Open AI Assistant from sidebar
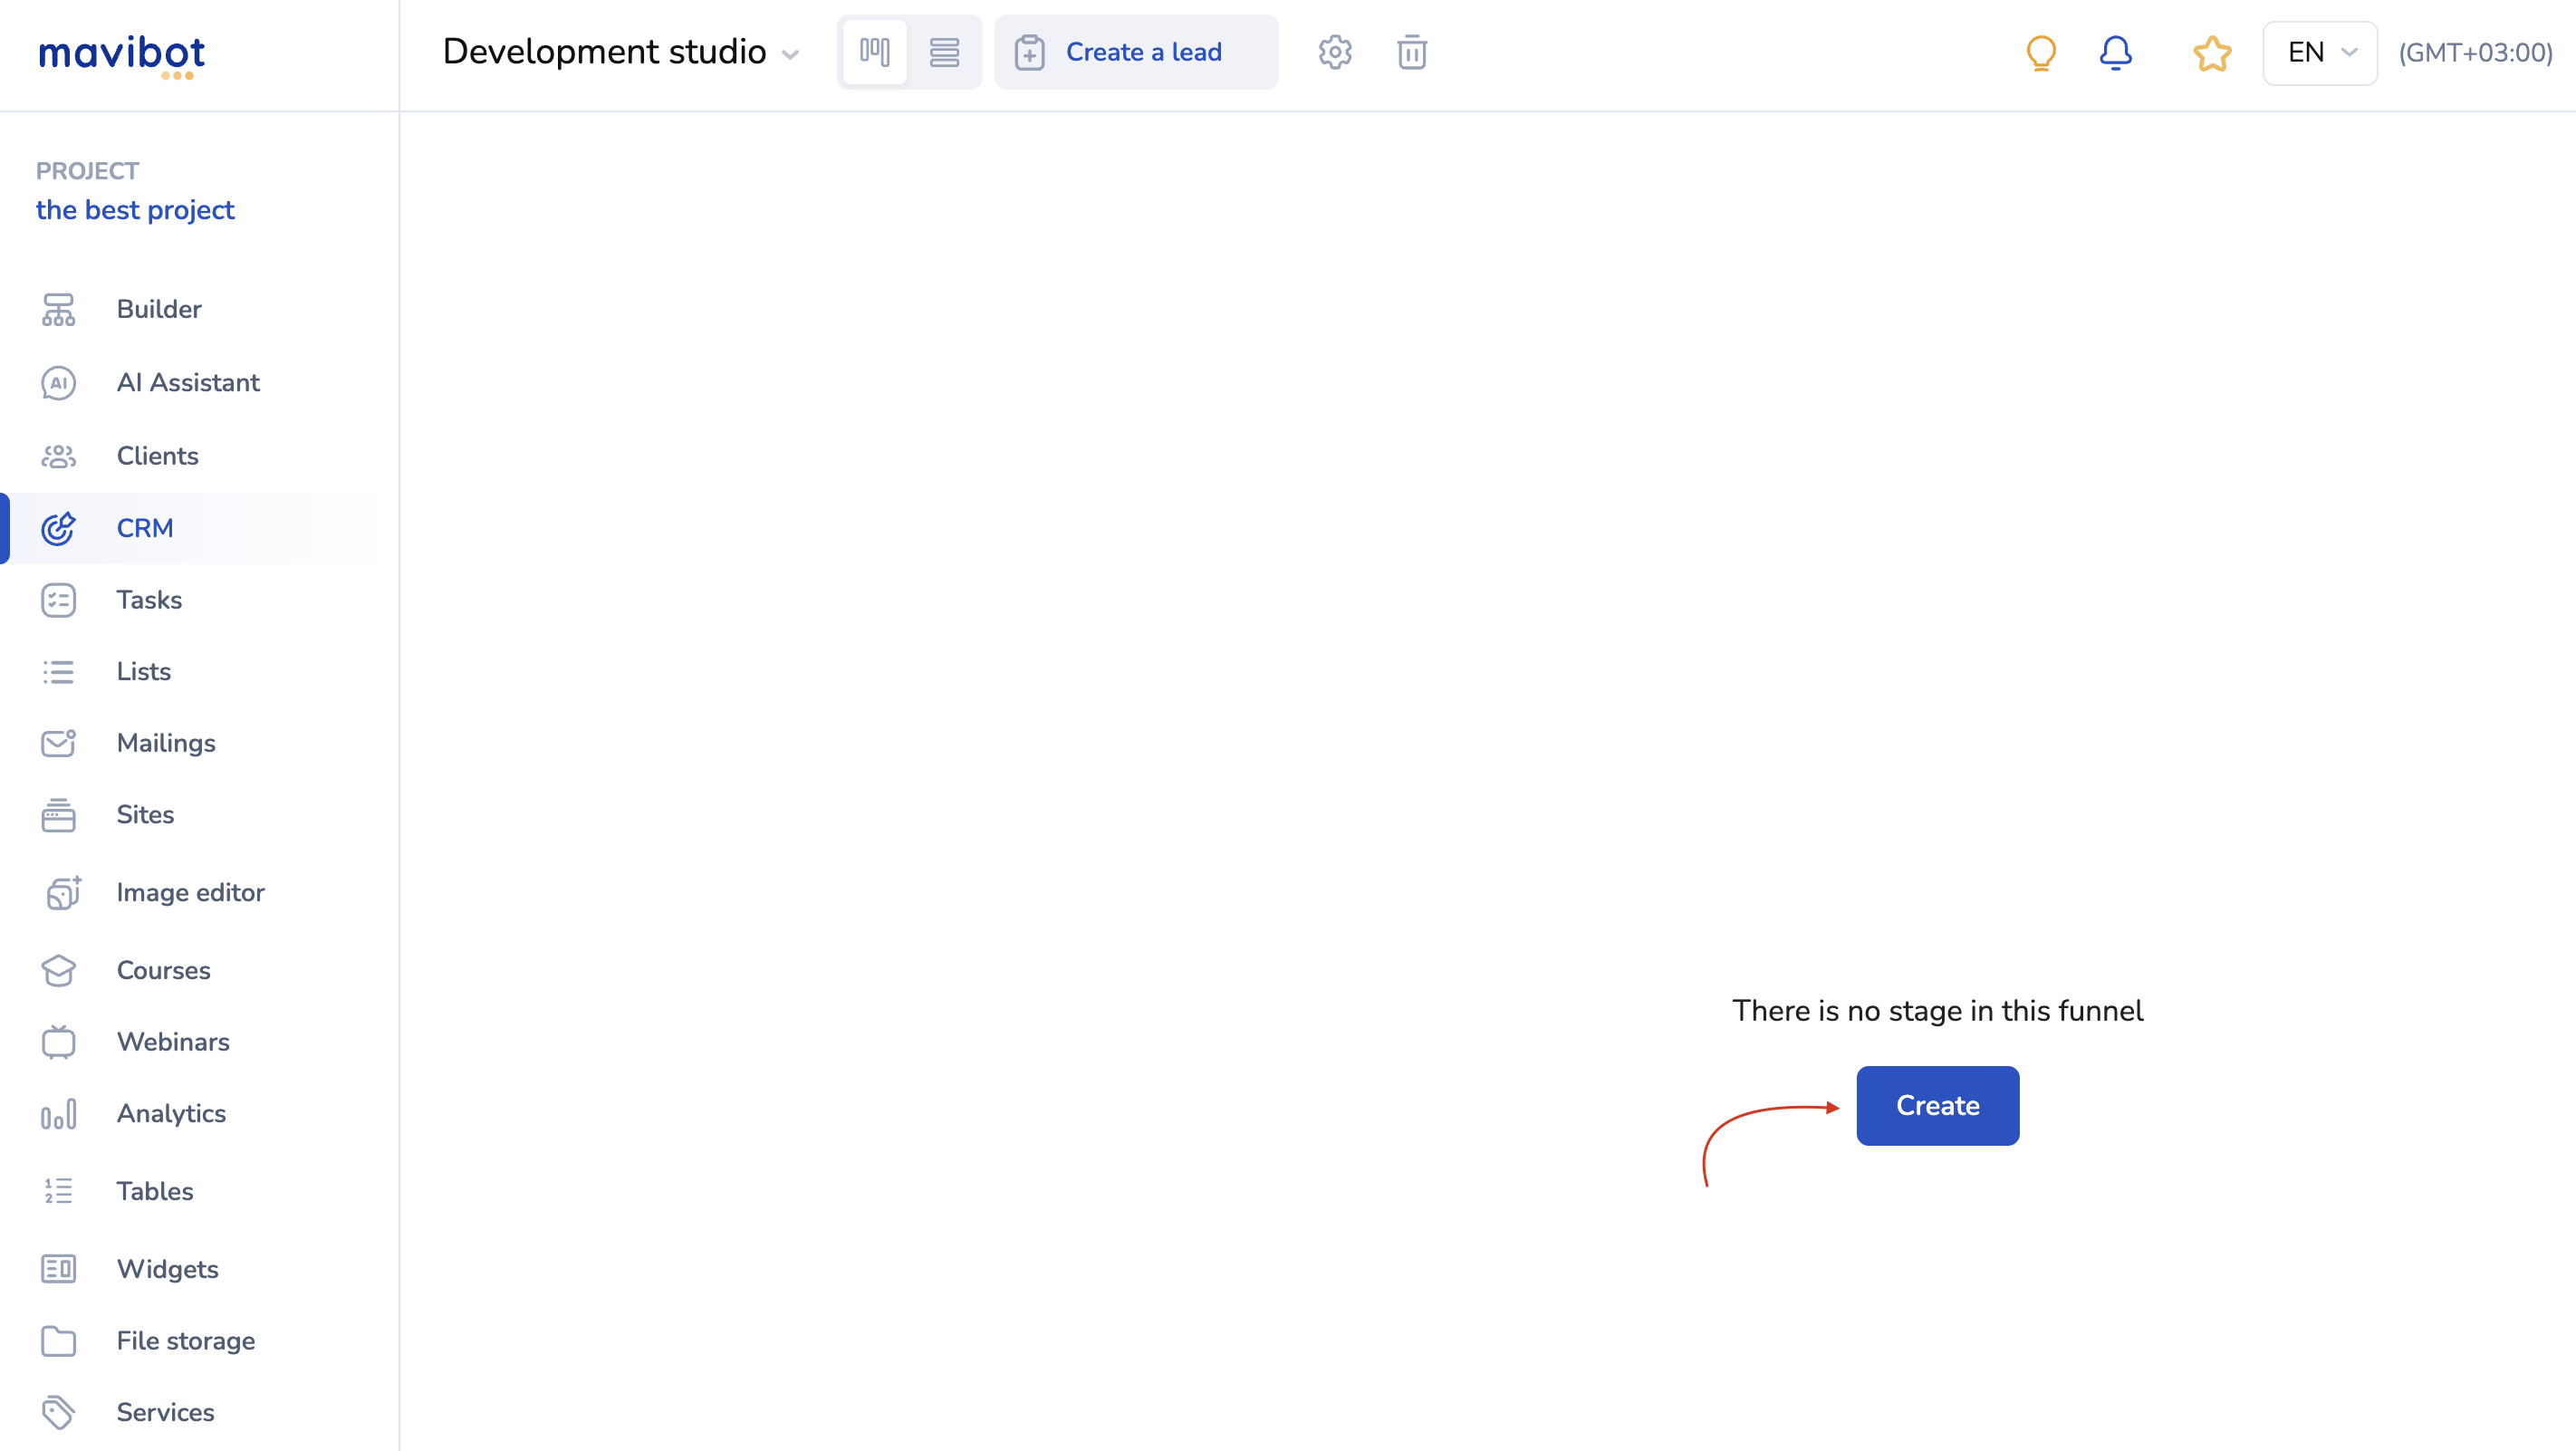The width and height of the screenshot is (2576, 1451). [x=187, y=382]
